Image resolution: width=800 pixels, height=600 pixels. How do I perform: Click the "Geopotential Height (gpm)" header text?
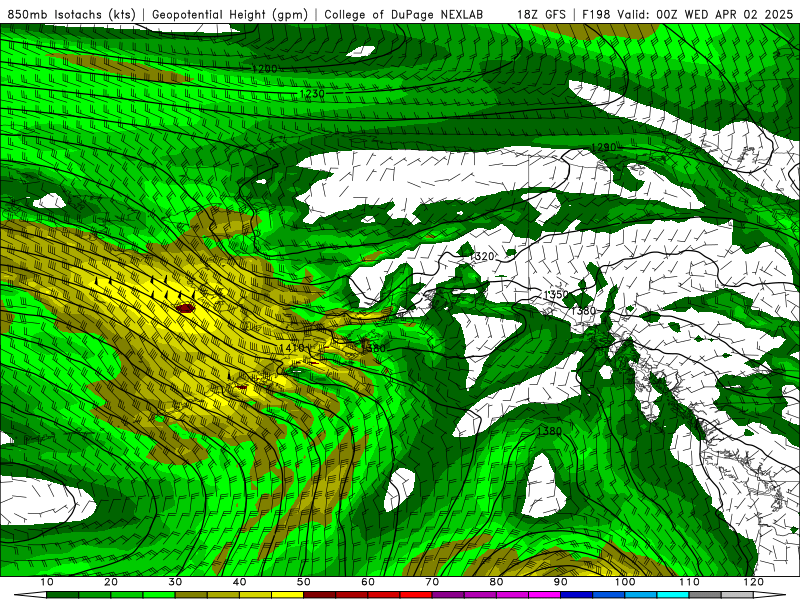click(230, 14)
